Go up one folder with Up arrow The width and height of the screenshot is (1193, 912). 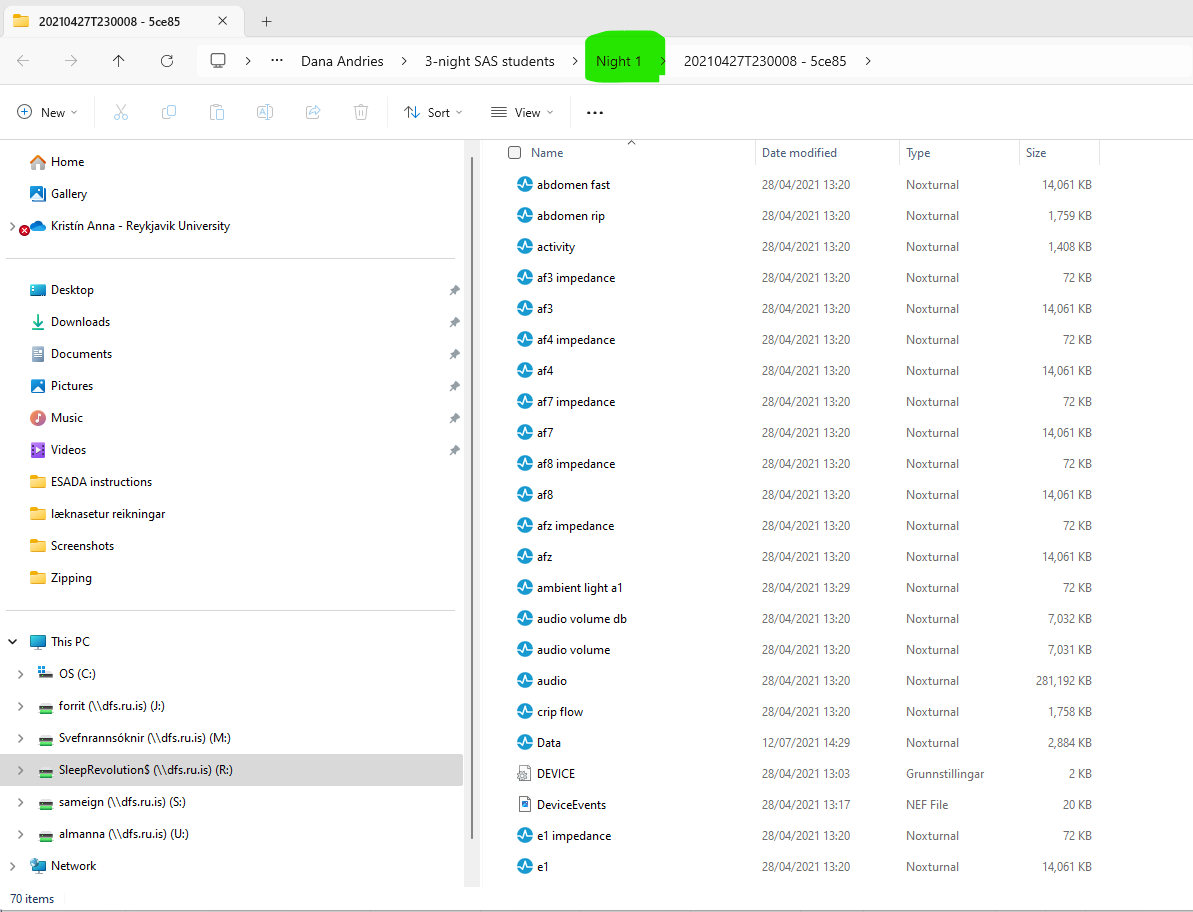pos(119,61)
